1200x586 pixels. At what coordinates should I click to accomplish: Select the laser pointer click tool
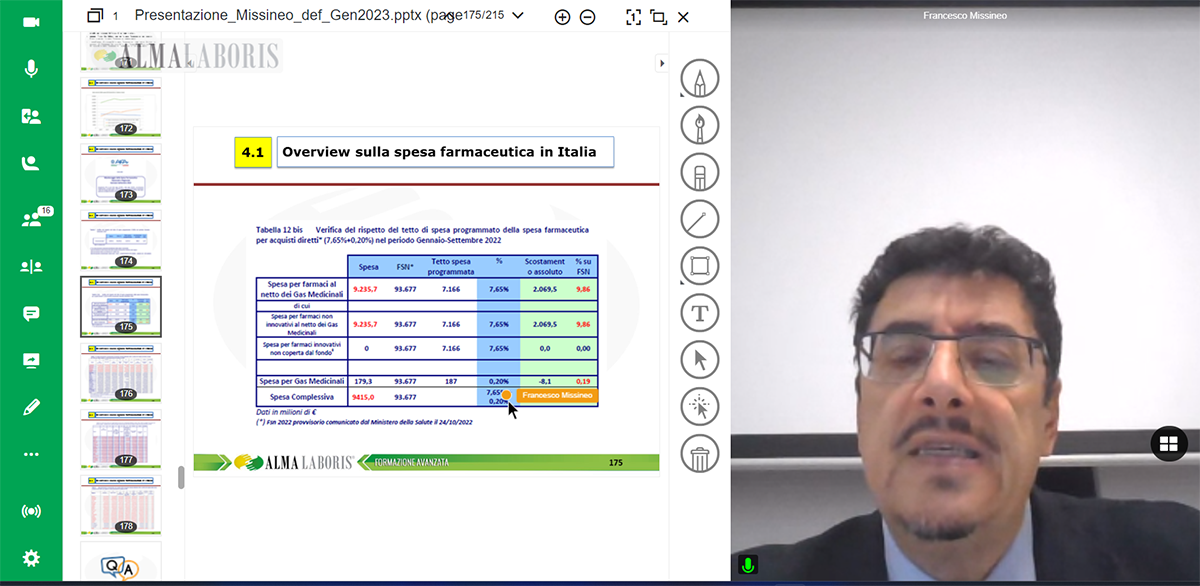pyautogui.click(x=700, y=406)
